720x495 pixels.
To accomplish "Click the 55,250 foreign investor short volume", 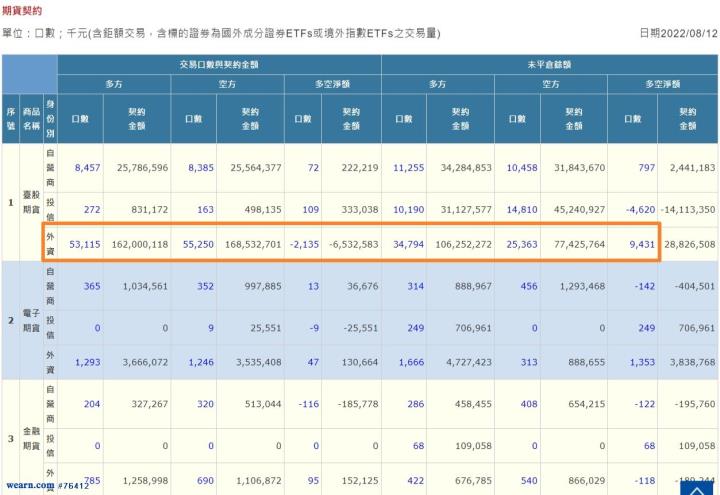I will click(x=199, y=243).
